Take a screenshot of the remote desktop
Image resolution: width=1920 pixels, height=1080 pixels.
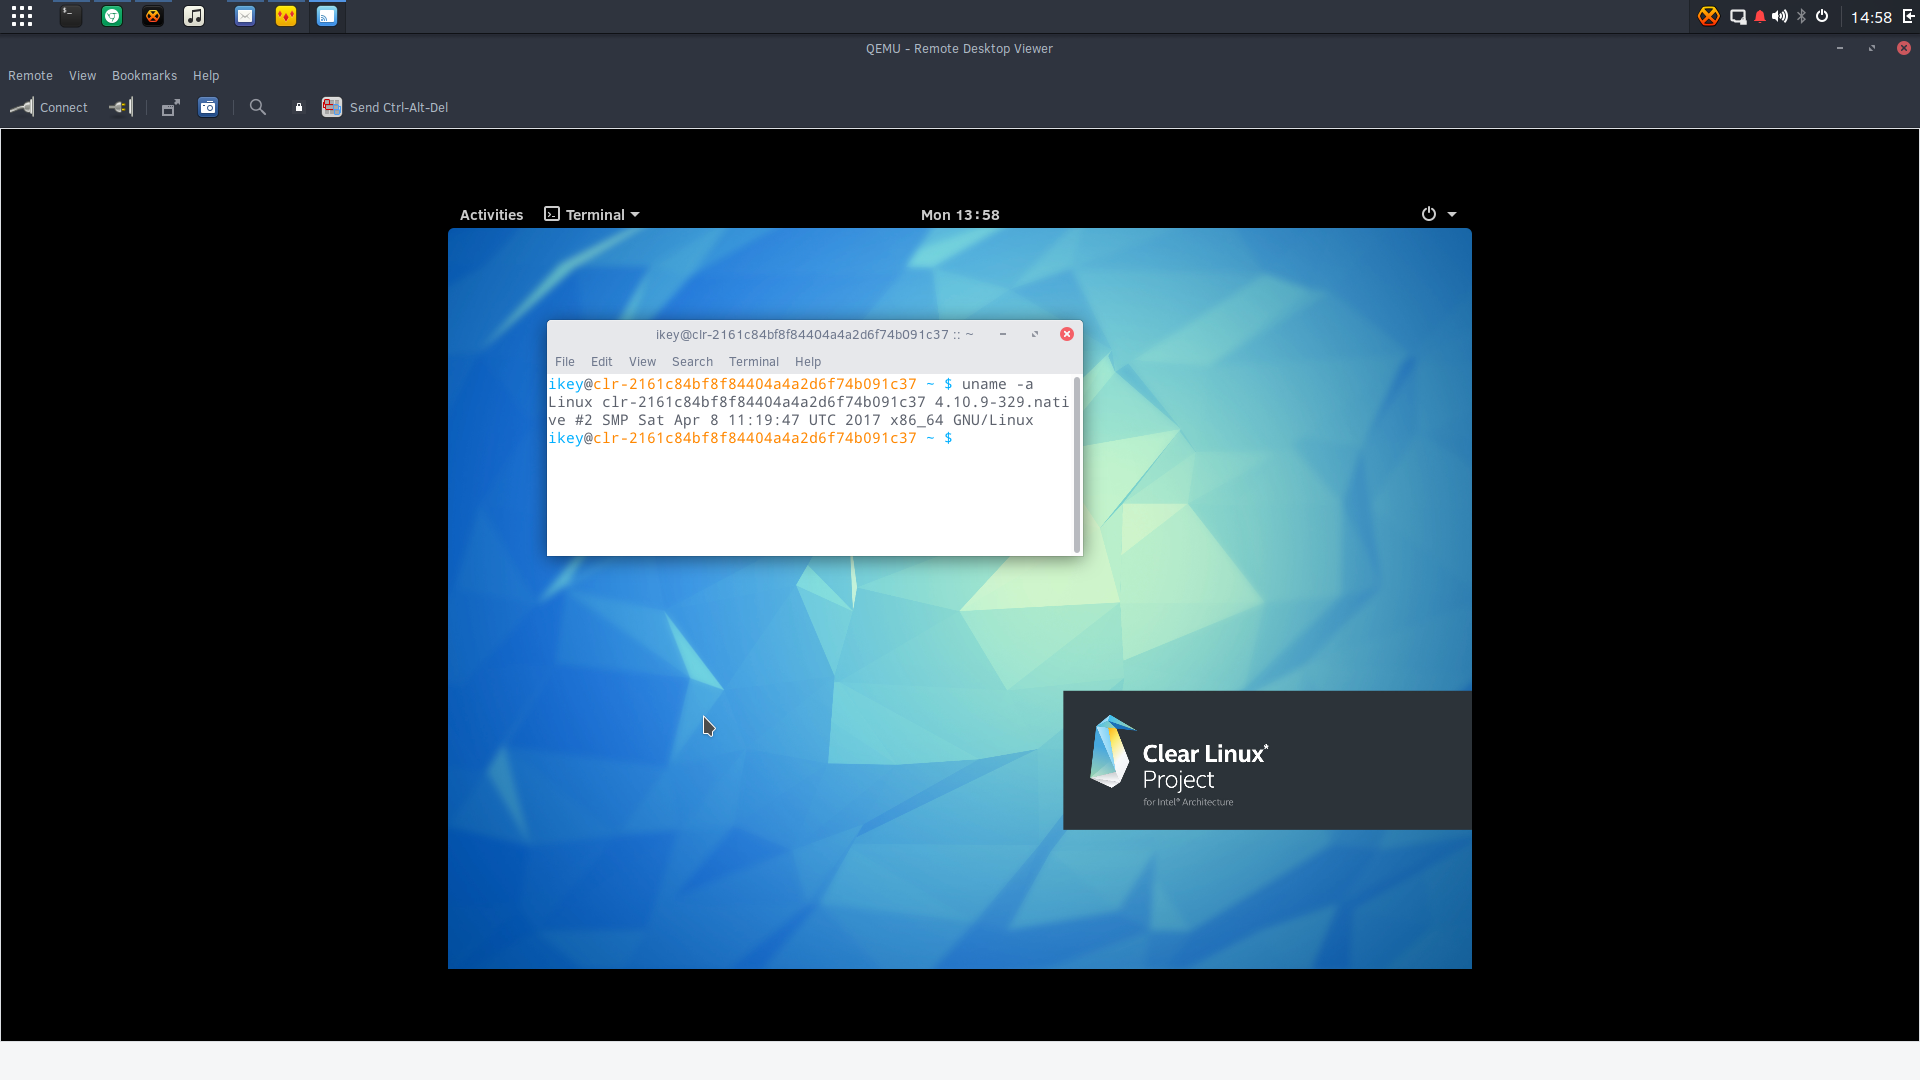208,107
